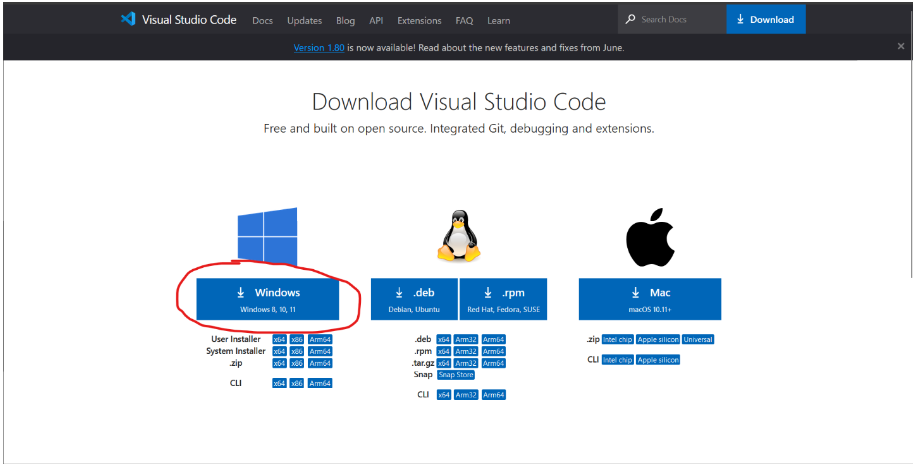Select Linux .deb x64 link
Image resolution: width=913 pixels, height=464 pixels.
coord(444,339)
